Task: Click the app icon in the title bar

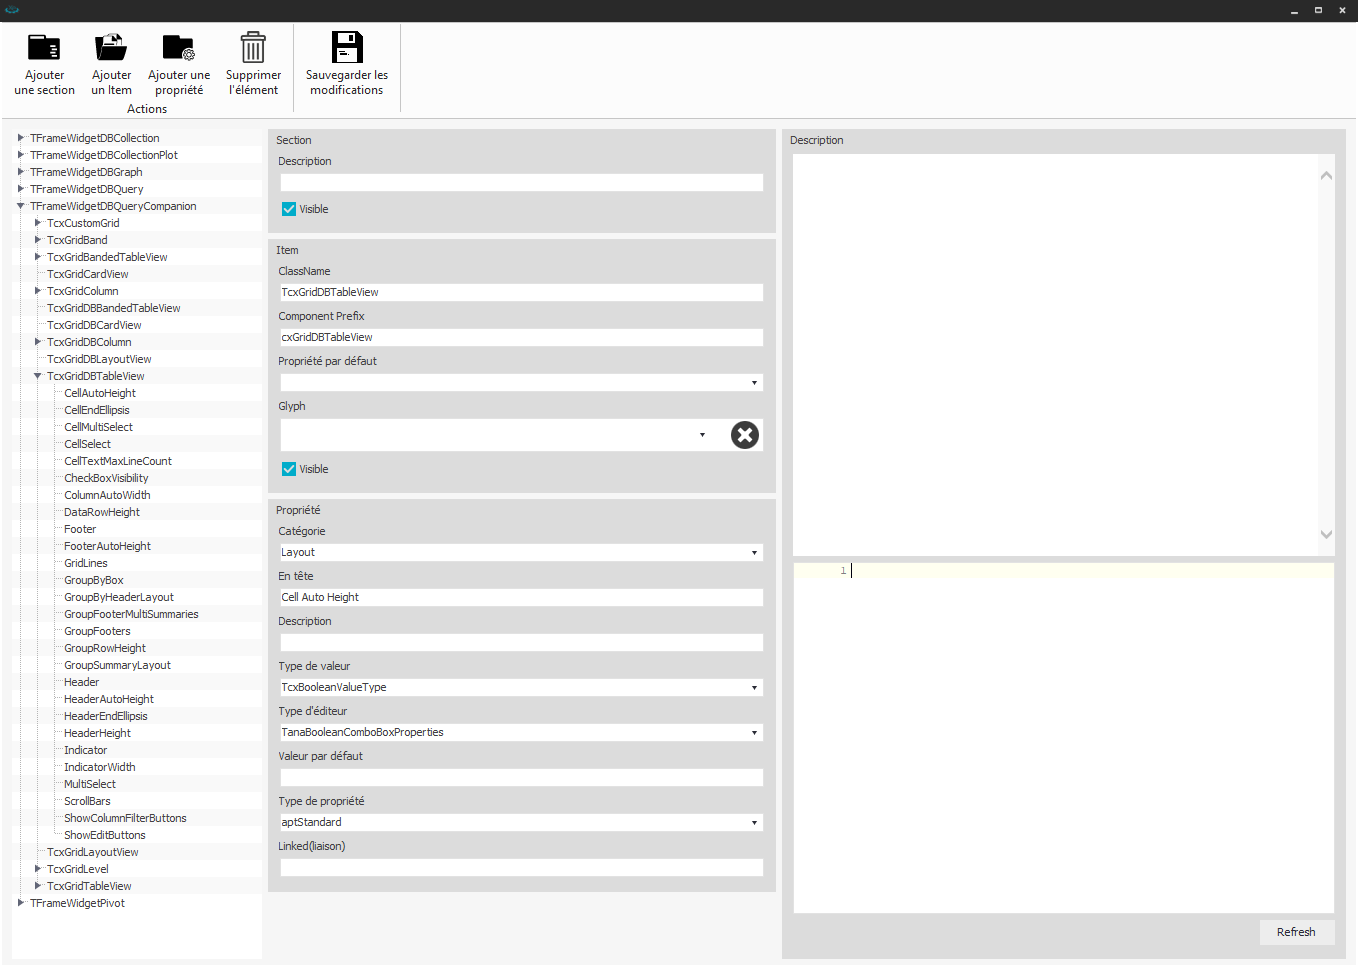Action: (12, 10)
